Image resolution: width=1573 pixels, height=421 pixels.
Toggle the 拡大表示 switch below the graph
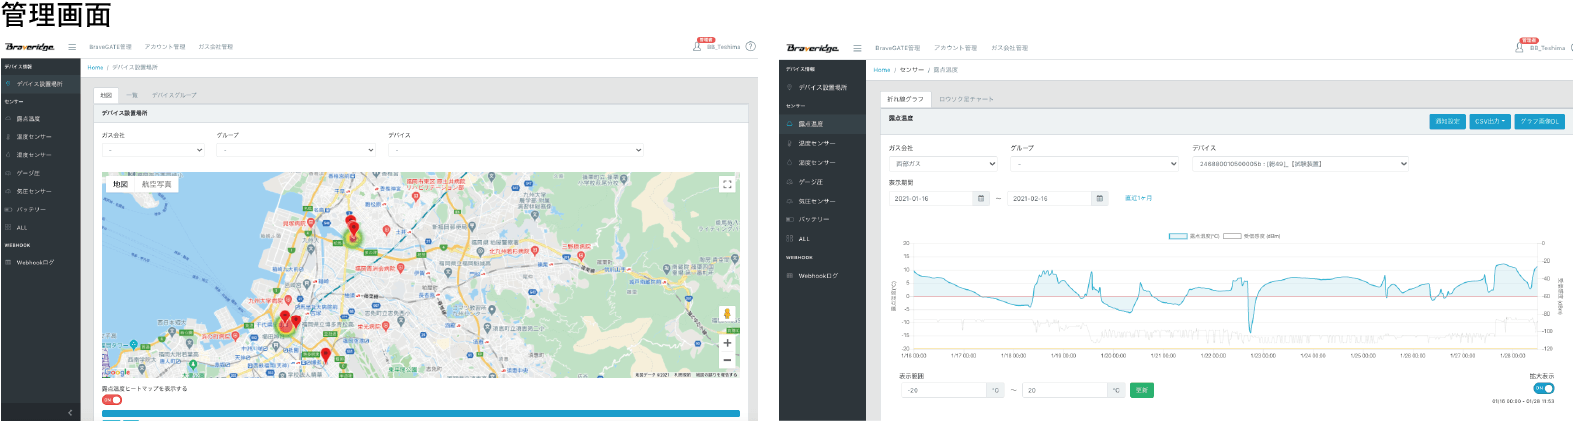1543,388
